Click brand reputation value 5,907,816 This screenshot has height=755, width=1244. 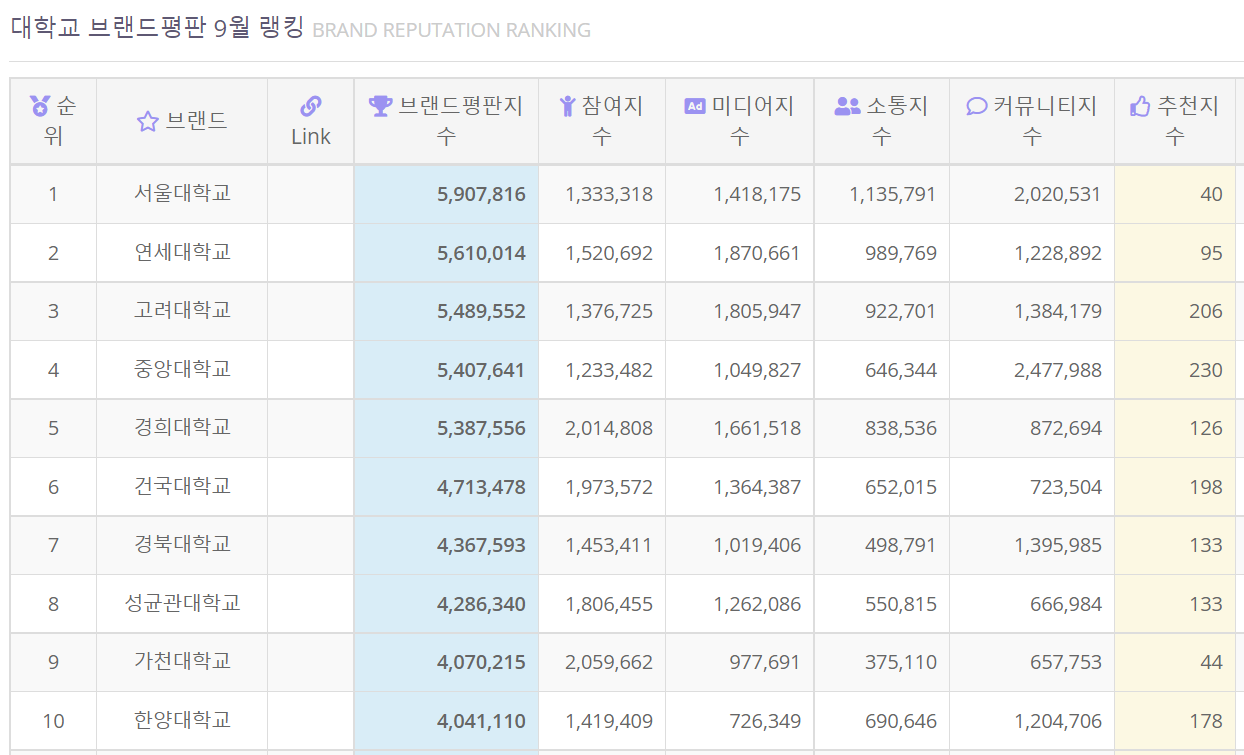click(481, 194)
